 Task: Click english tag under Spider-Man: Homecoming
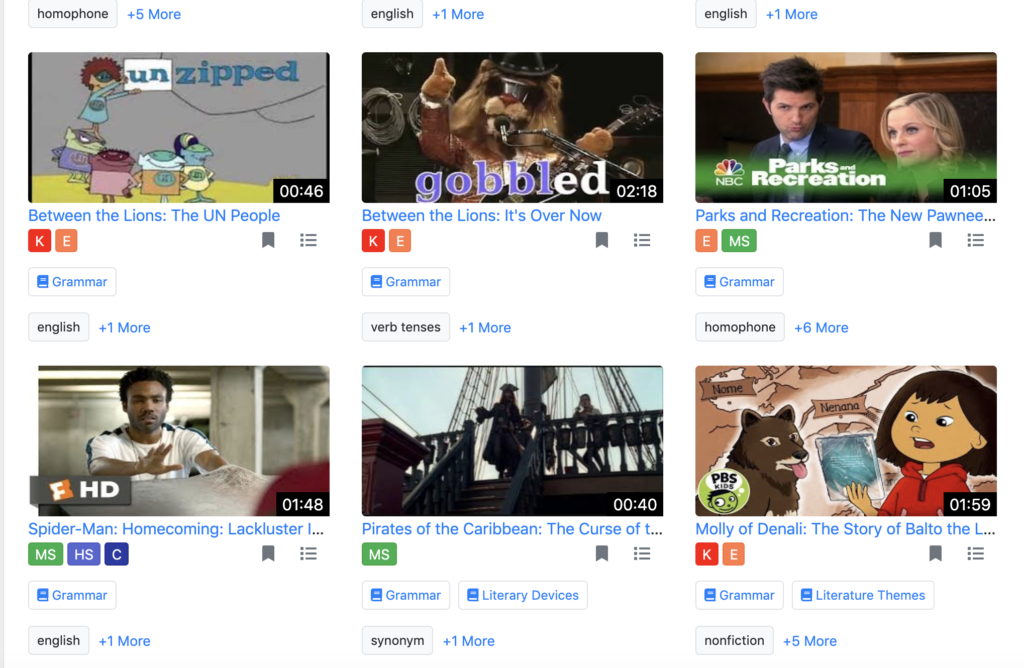click(59, 641)
